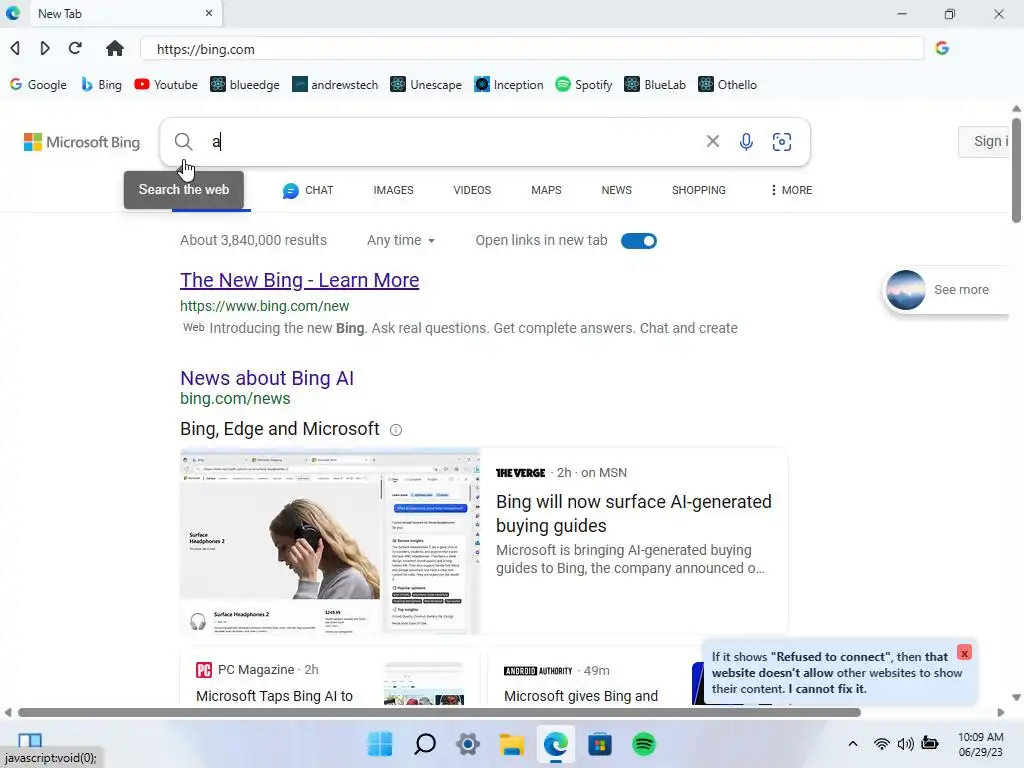This screenshot has height=768, width=1024.
Task: Open the bing.com/news link
Action: point(235,398)
